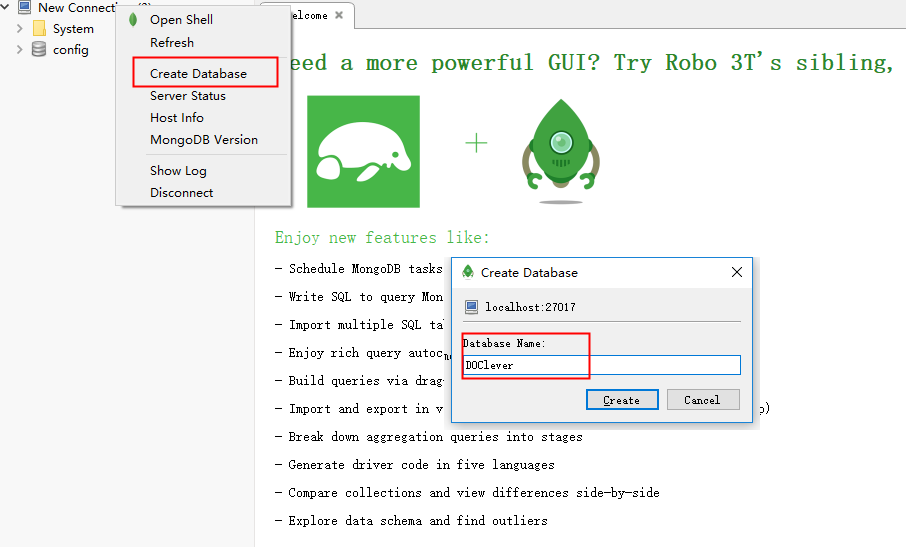Switch to the Welcome tab

point(309,15)
